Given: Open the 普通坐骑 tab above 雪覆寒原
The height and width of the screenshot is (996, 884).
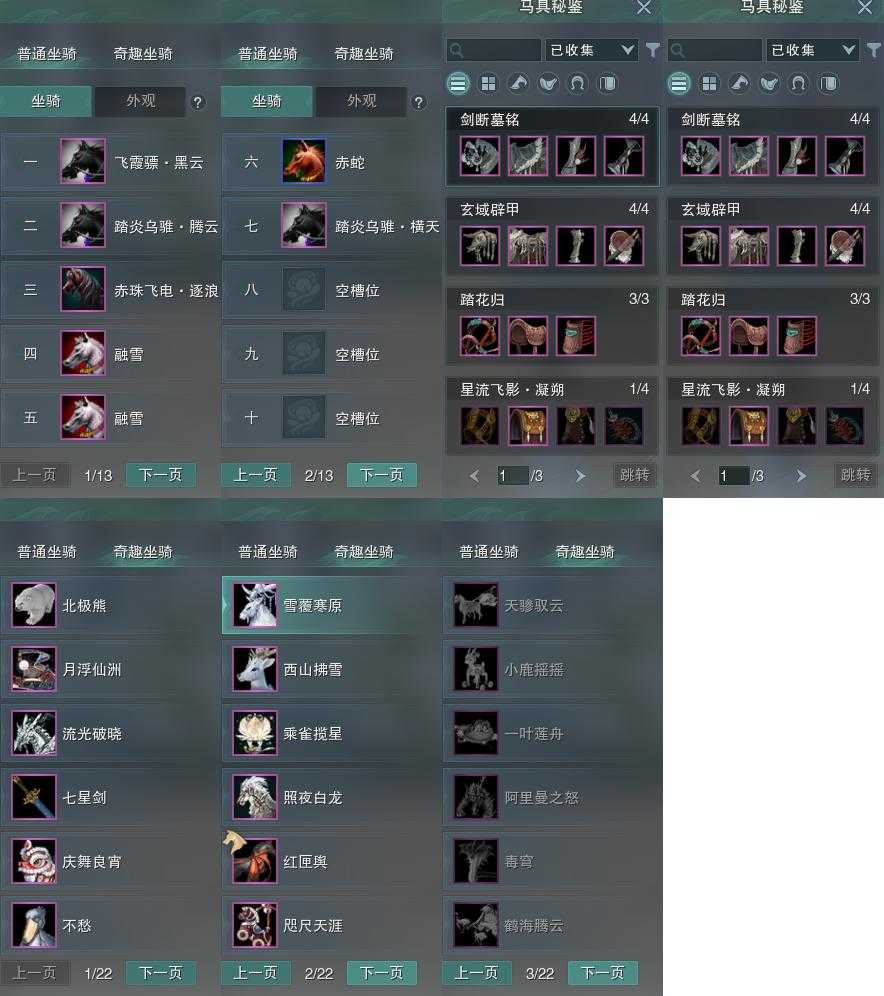Looking at the screenshot, I should point(267,551).
